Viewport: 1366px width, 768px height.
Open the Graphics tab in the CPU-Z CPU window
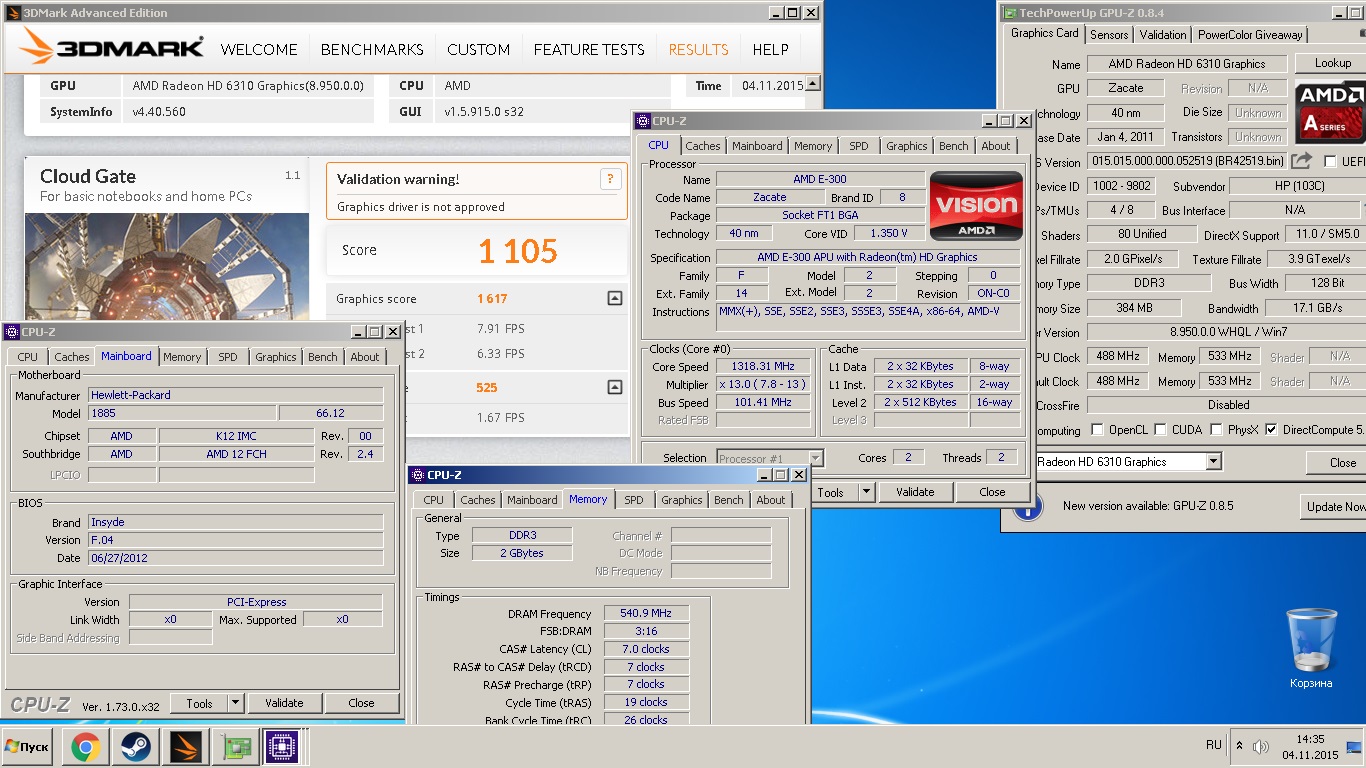[x=906, y=146]
